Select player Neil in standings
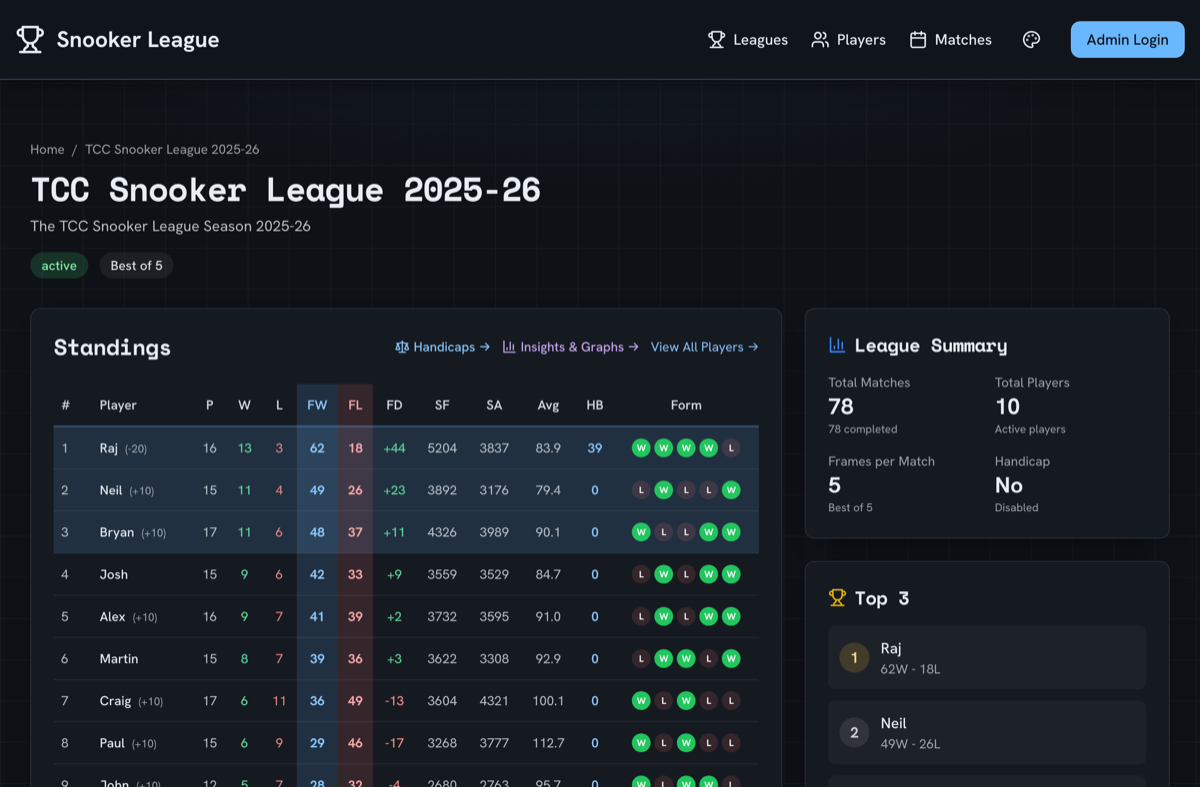This screenshot has height=787, width=1200. pyautogui.click(x=111, y=490)
